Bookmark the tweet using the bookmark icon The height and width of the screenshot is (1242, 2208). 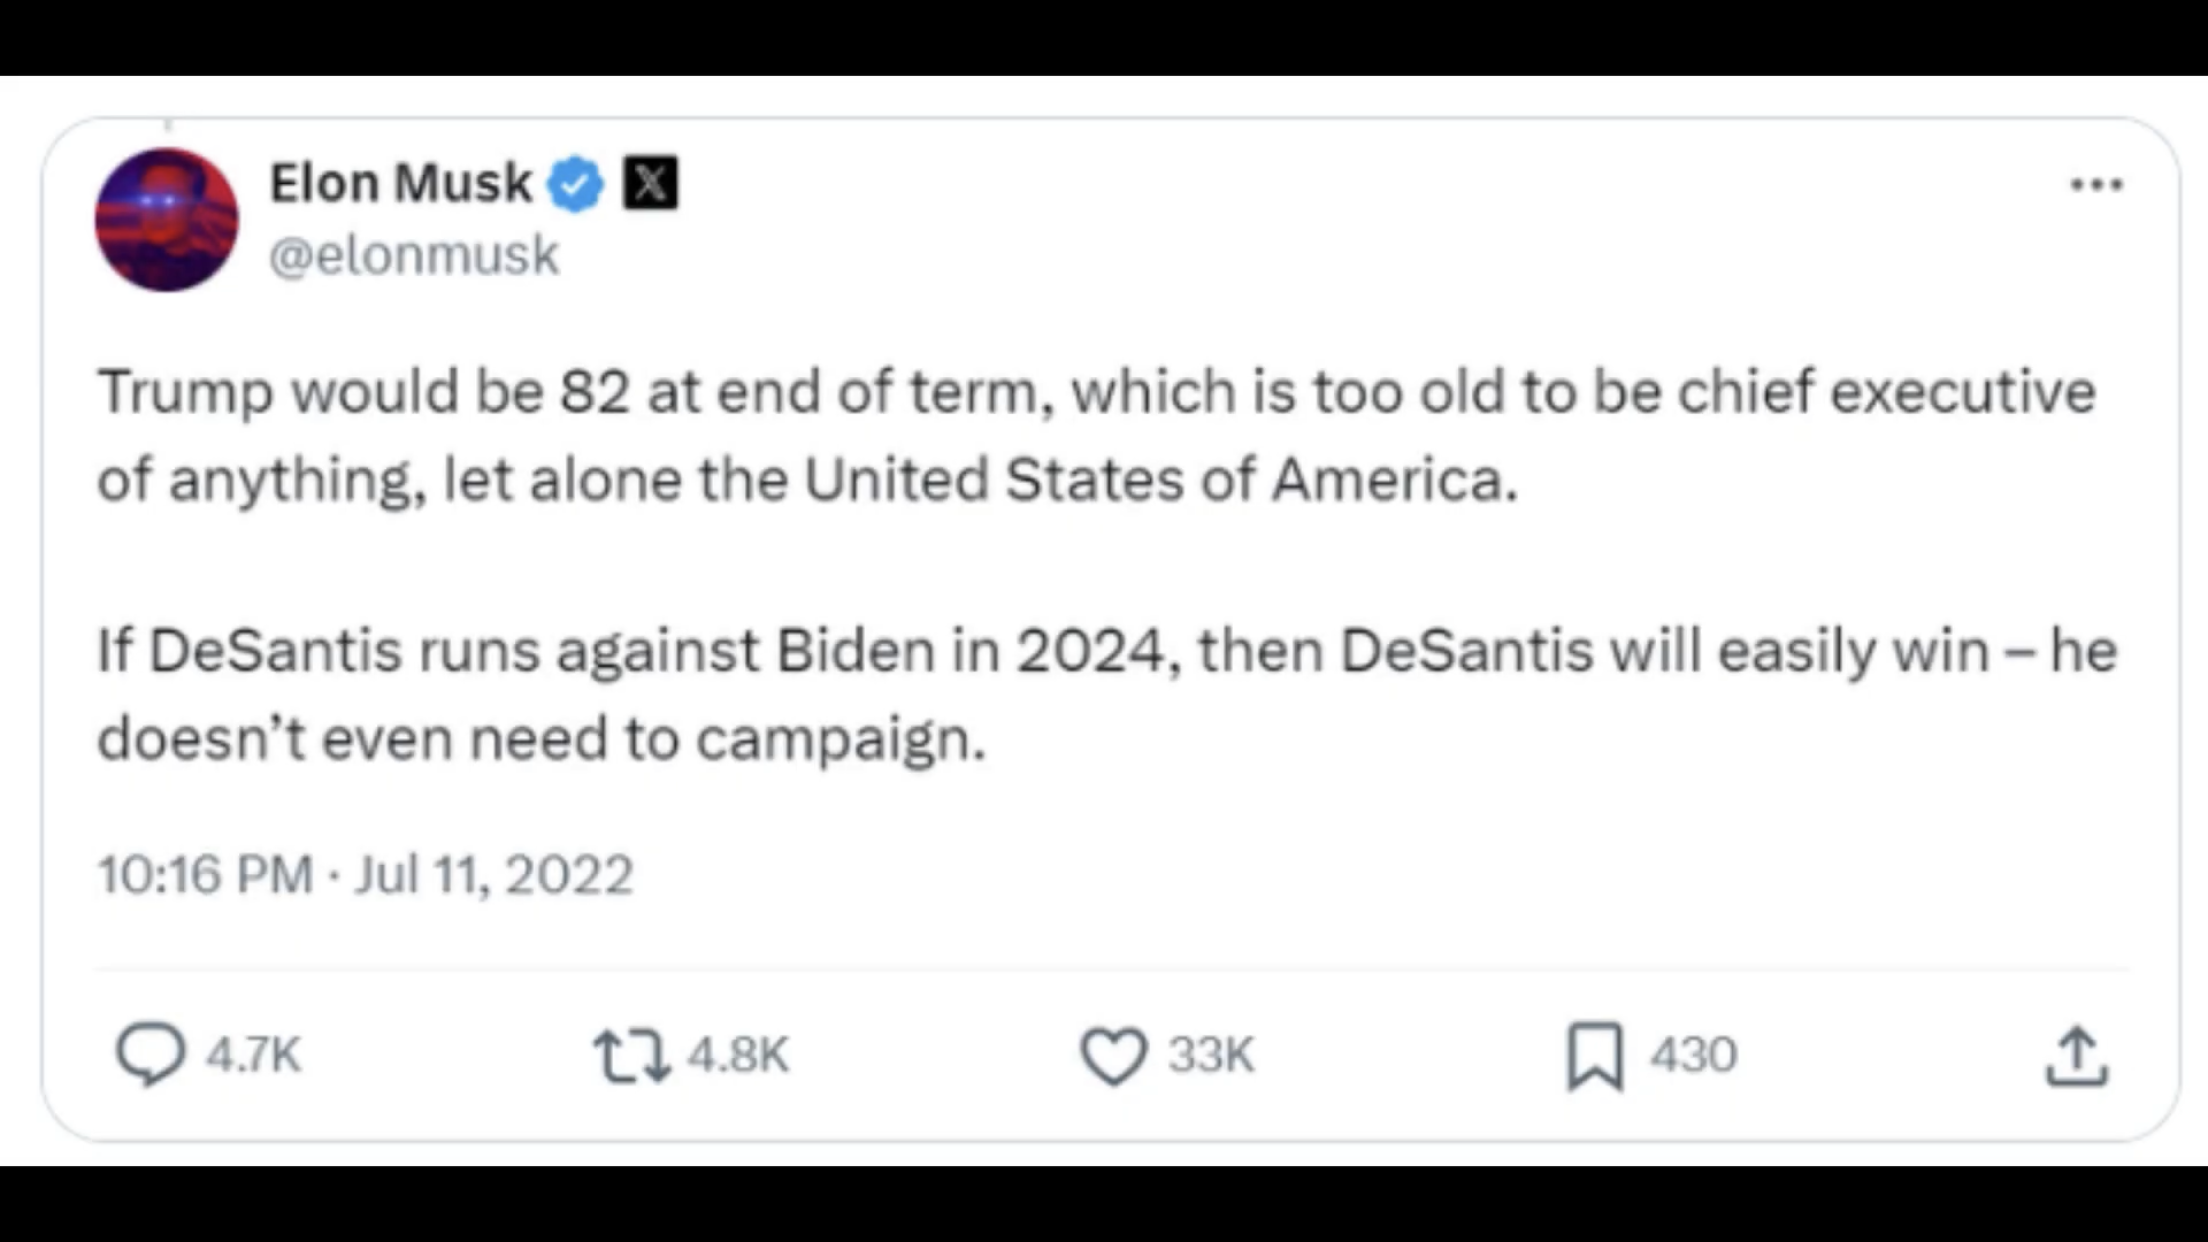click(1594, 1056)
